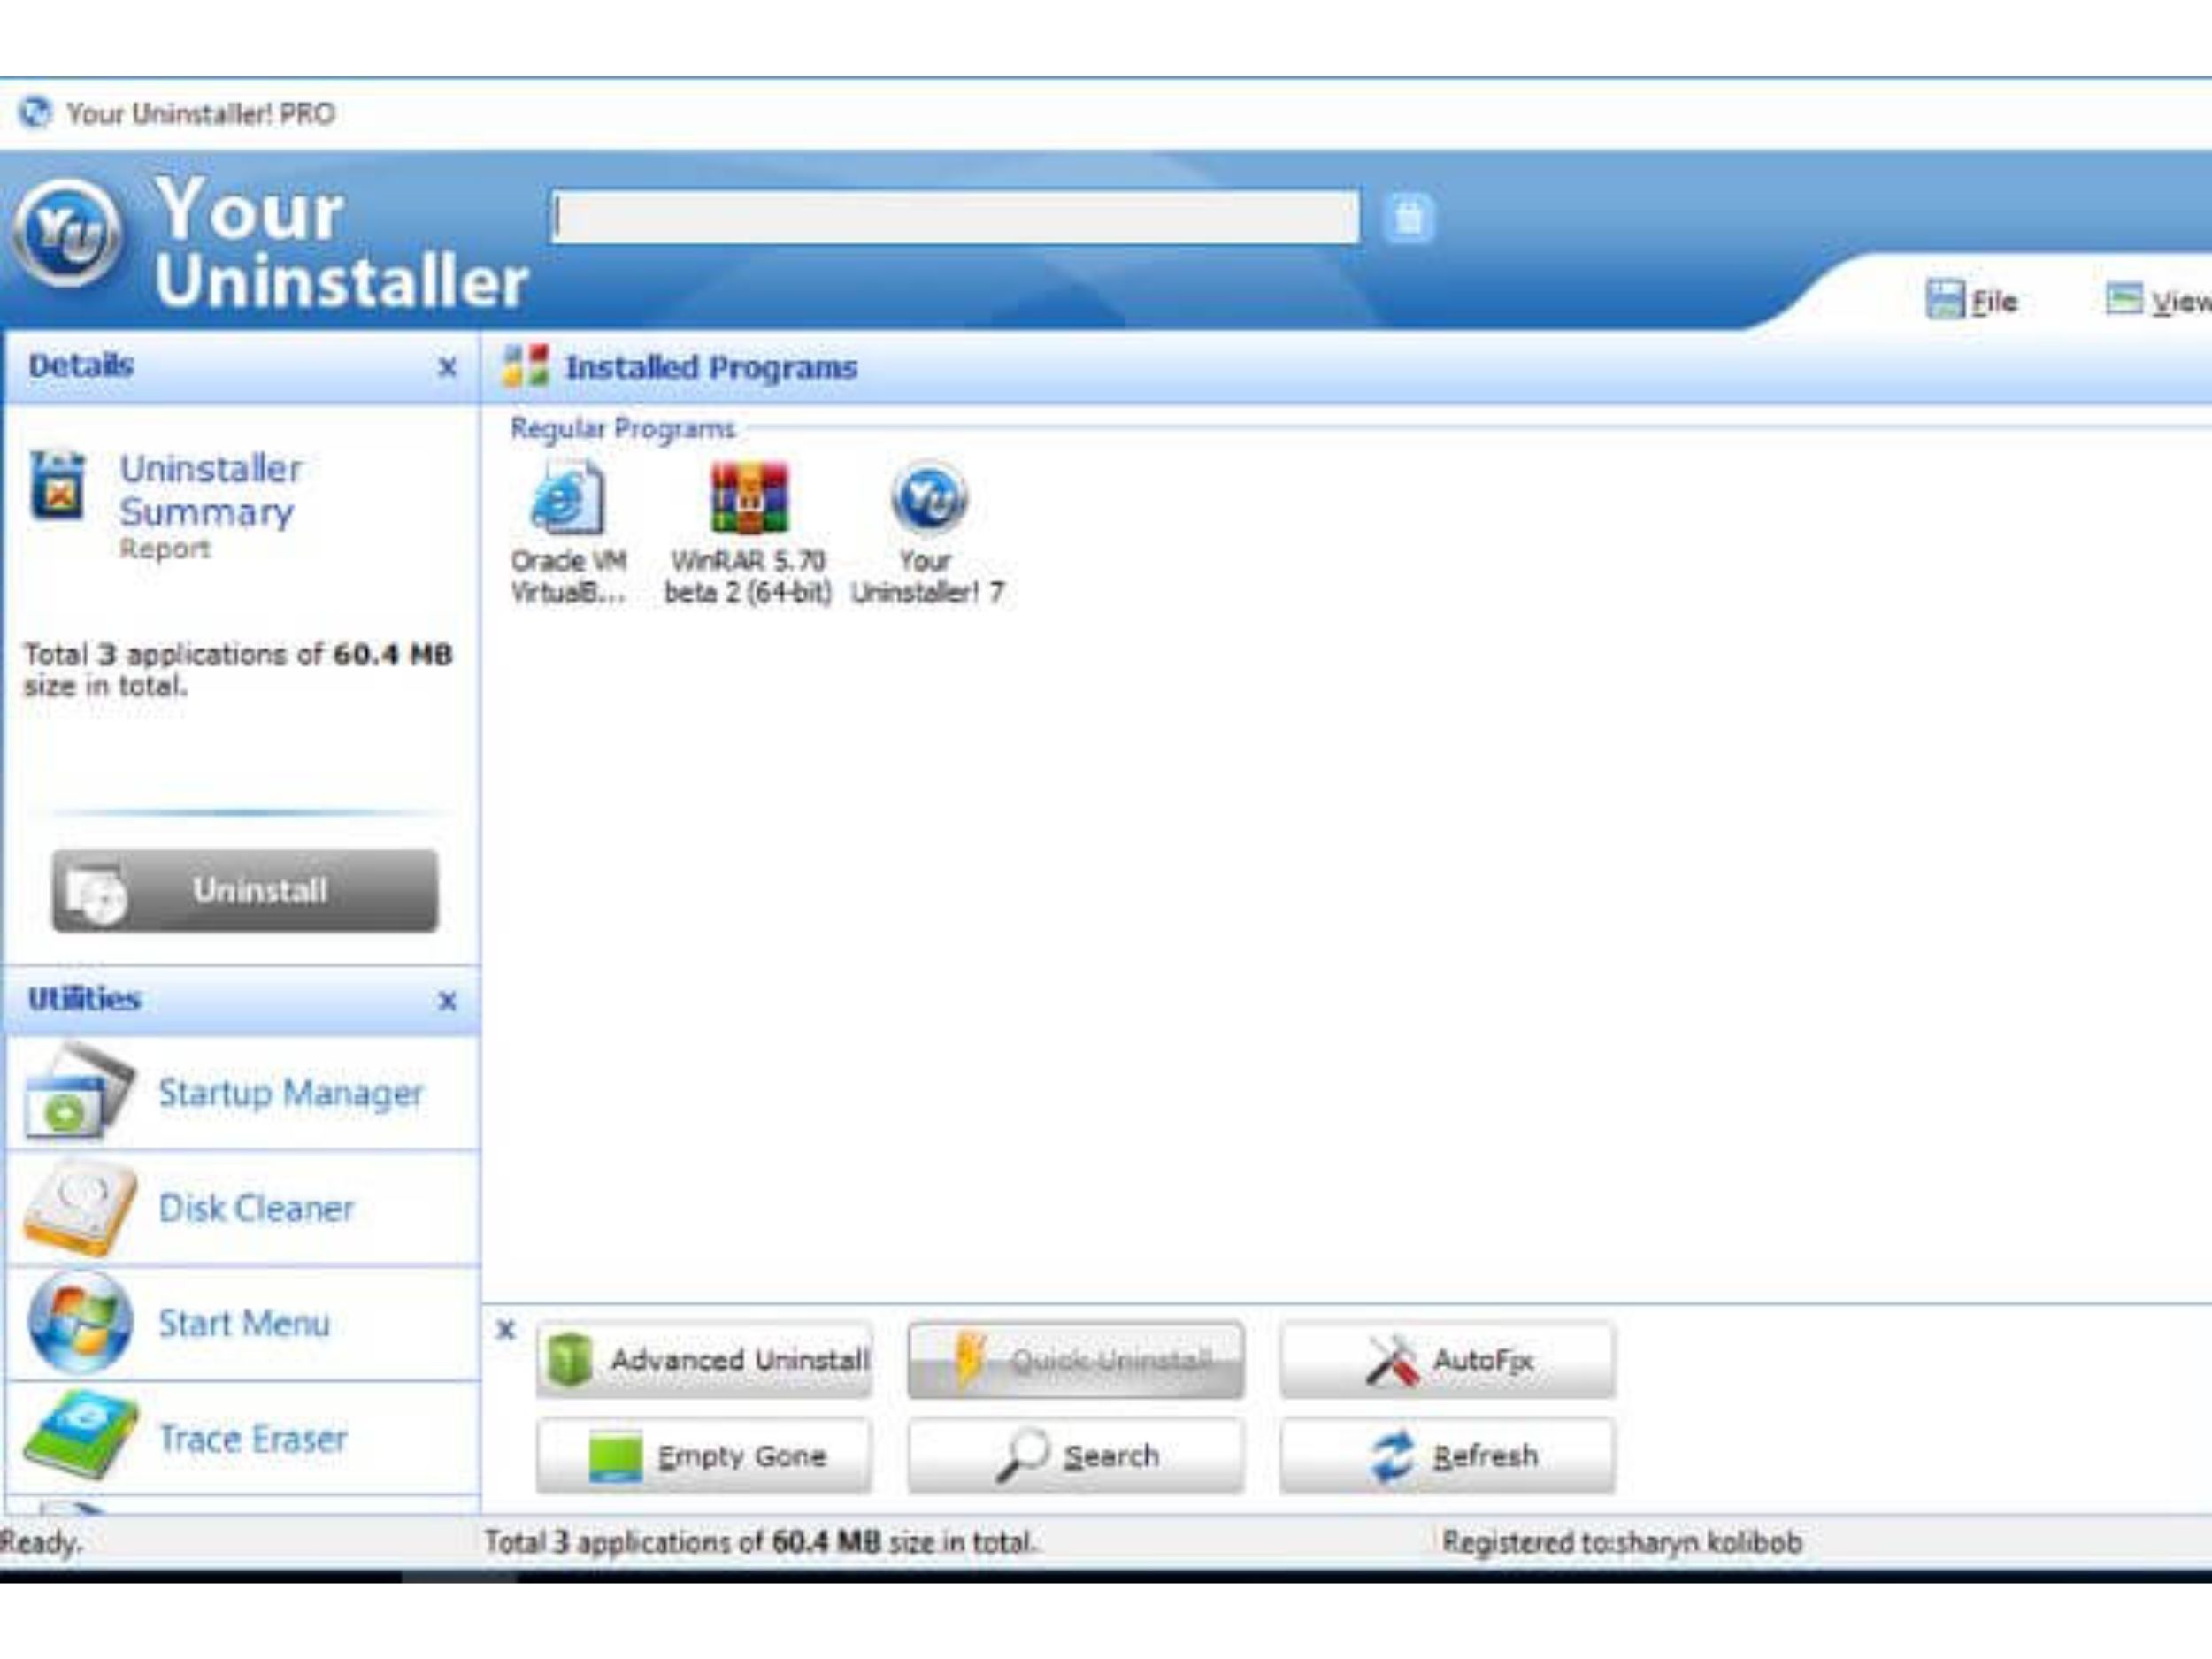Click the Startup Manager icon
This screenshot has width=2212, height=1659.
(78, 1092)
